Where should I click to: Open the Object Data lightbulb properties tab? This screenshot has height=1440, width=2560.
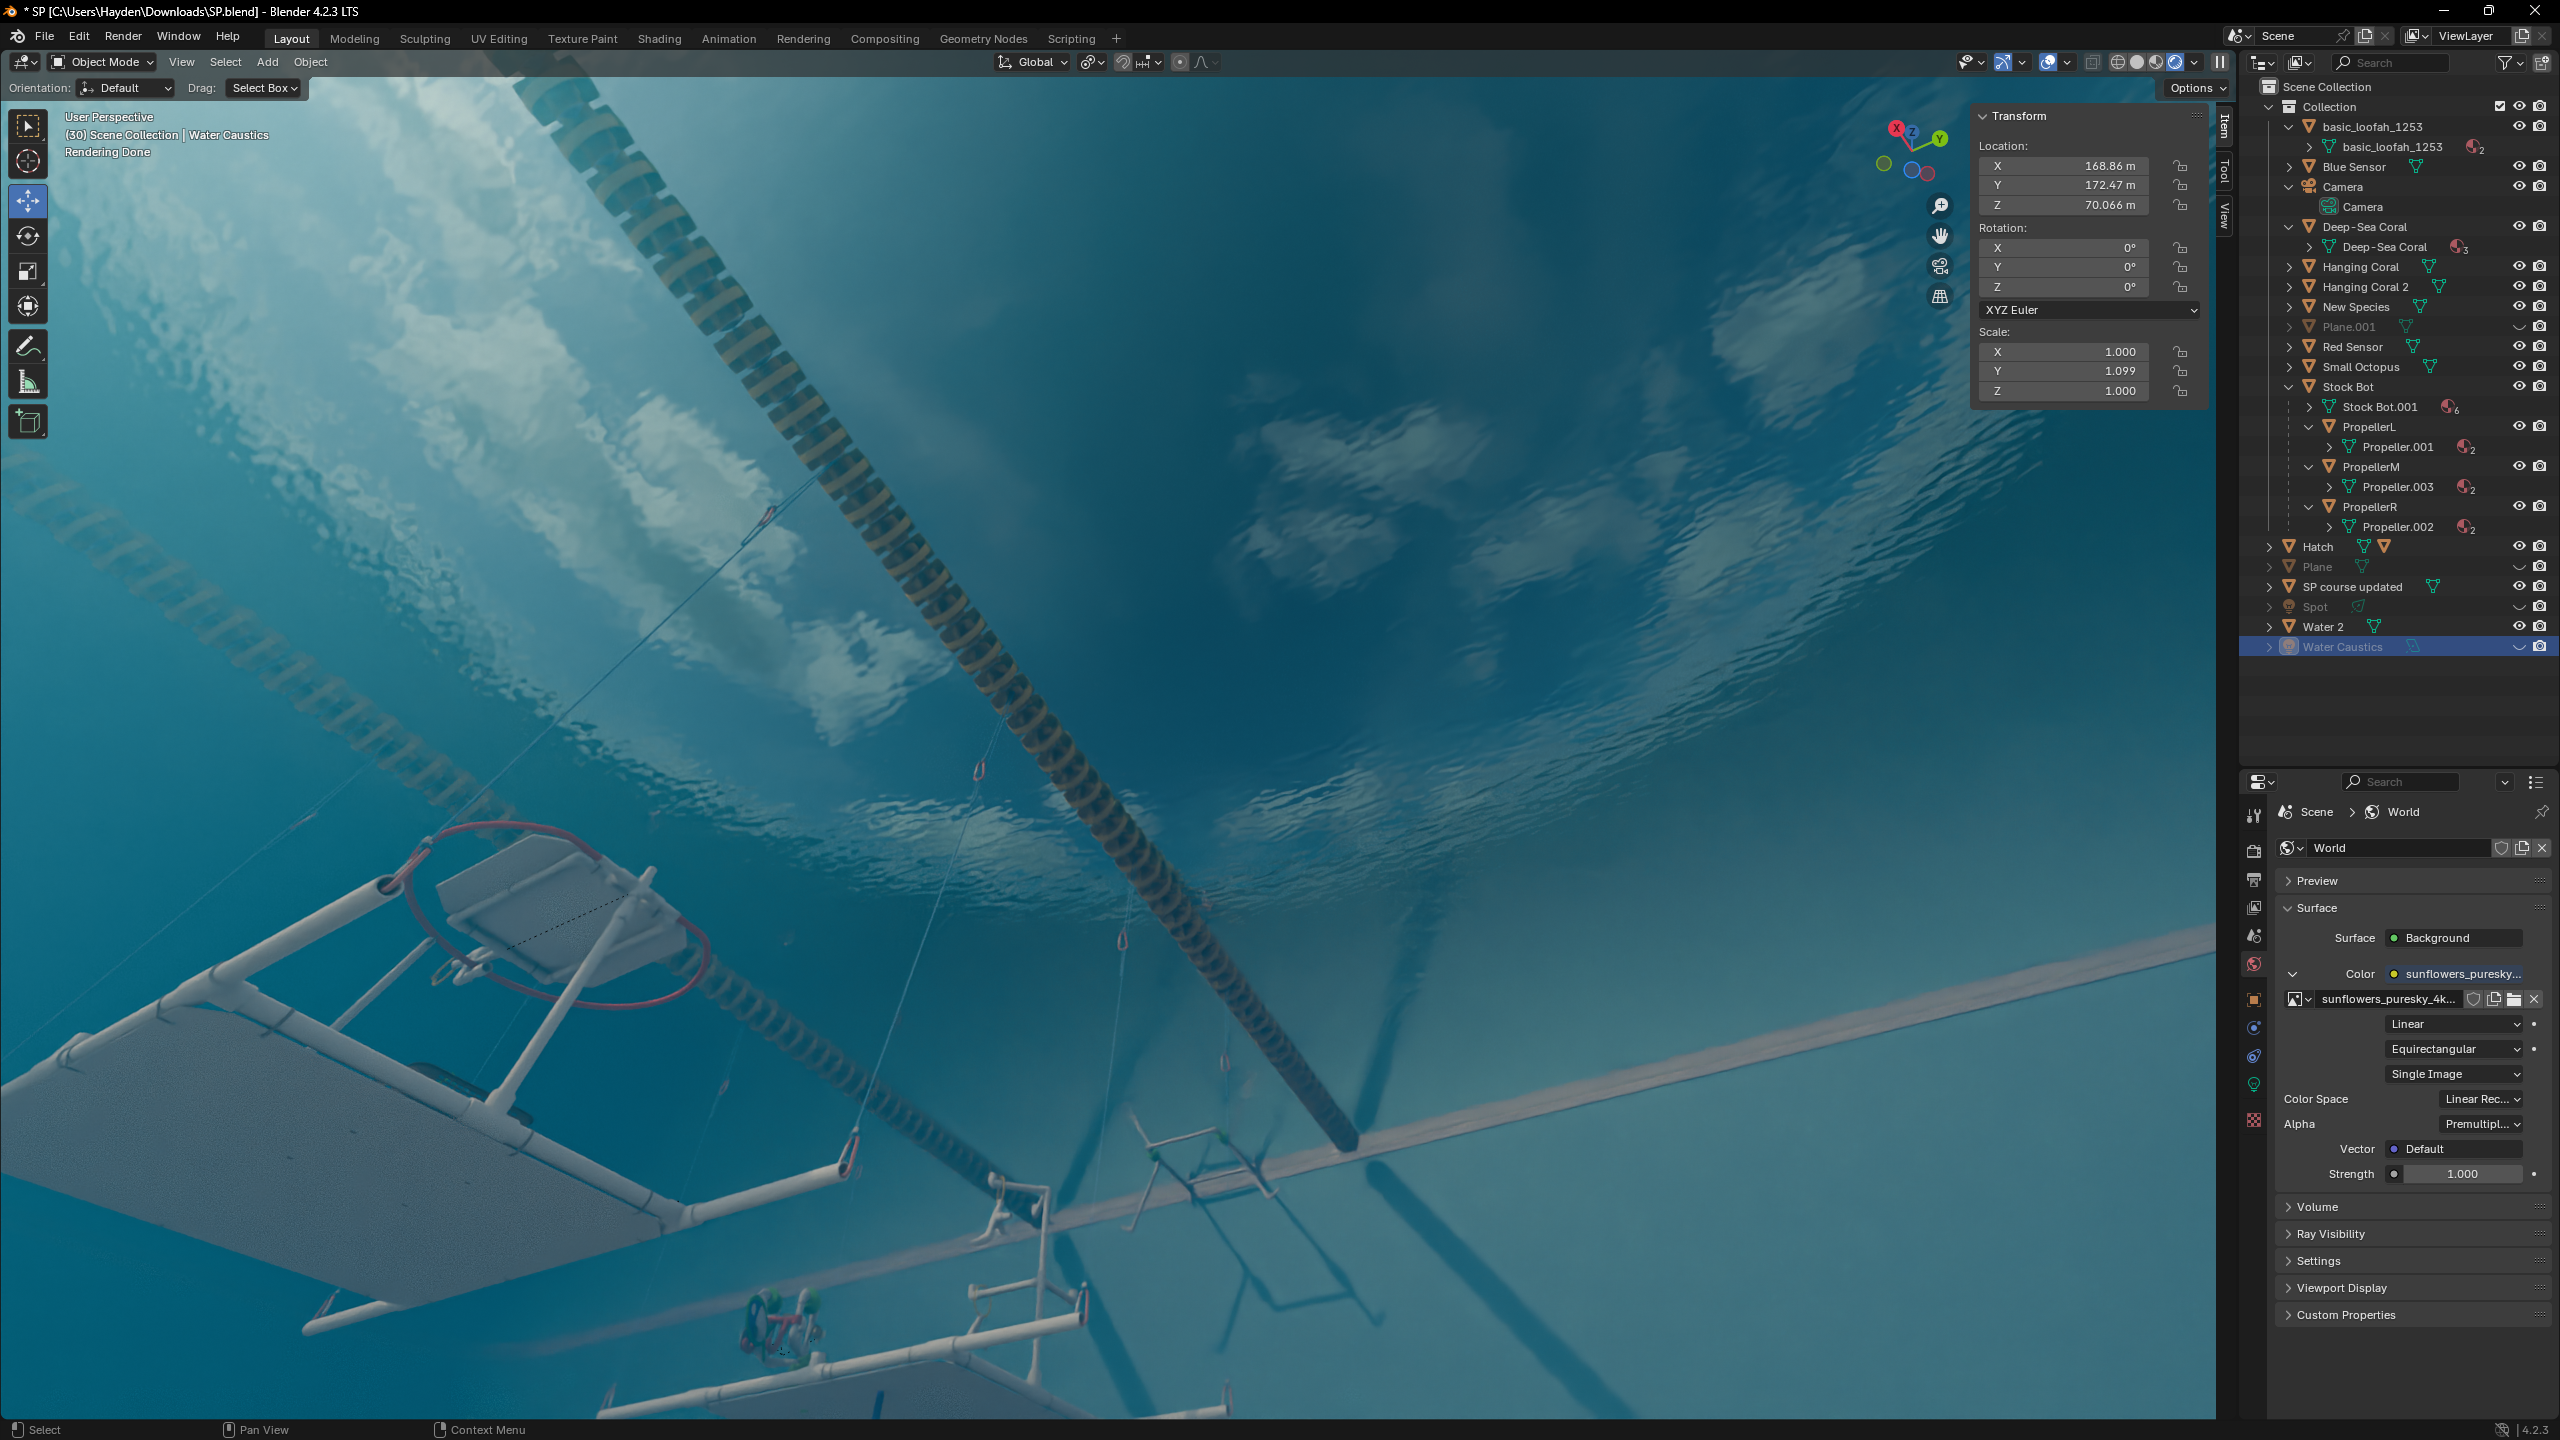tap(2254, 1084)
